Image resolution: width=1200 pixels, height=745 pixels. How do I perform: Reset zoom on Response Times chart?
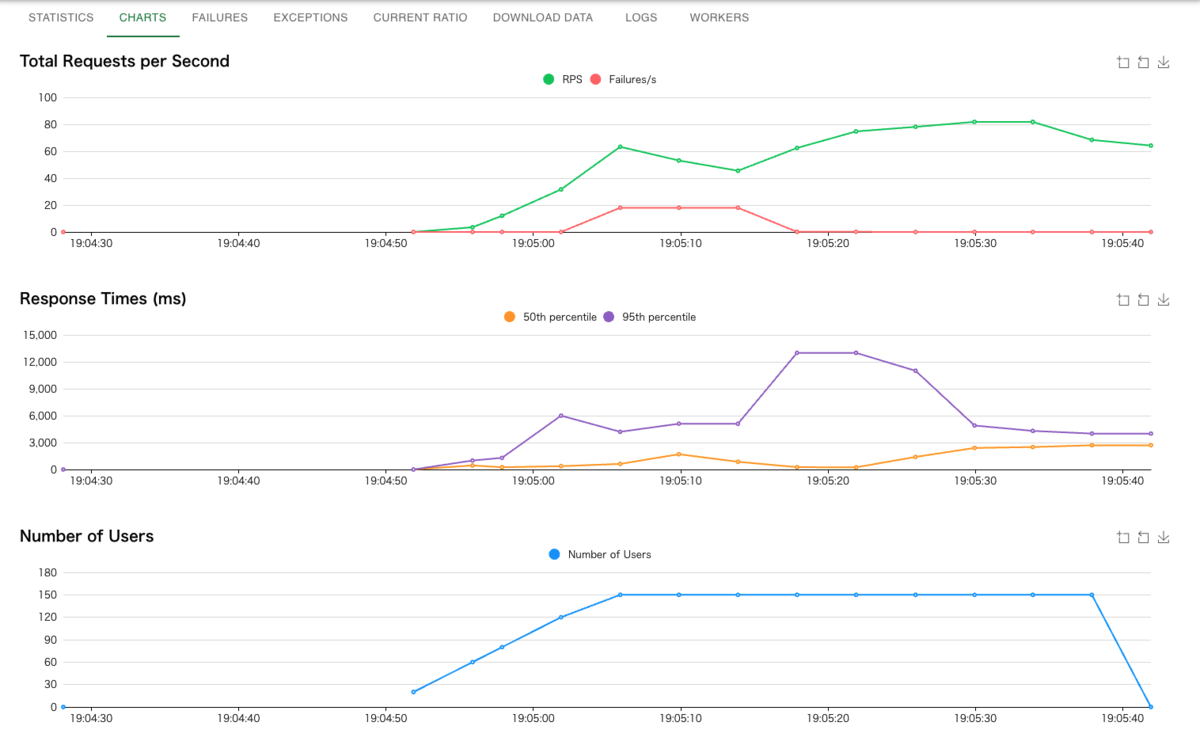coord(1143,300)
